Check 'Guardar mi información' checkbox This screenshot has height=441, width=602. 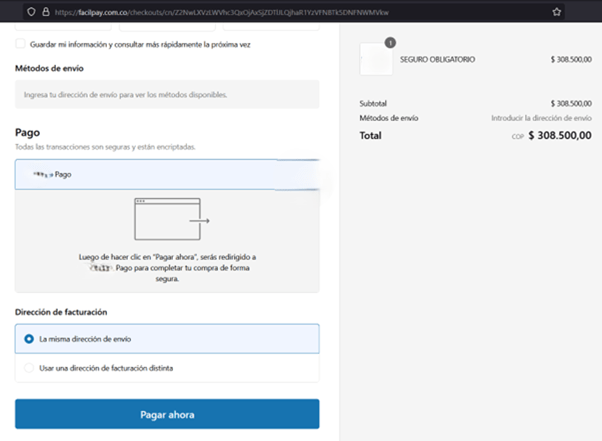click(20, 44)
